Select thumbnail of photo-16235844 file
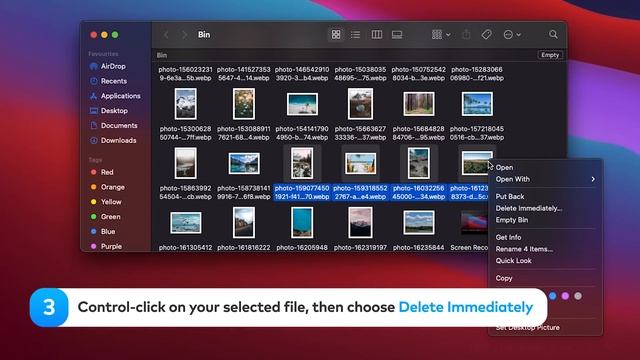 (x=419, y=222)
